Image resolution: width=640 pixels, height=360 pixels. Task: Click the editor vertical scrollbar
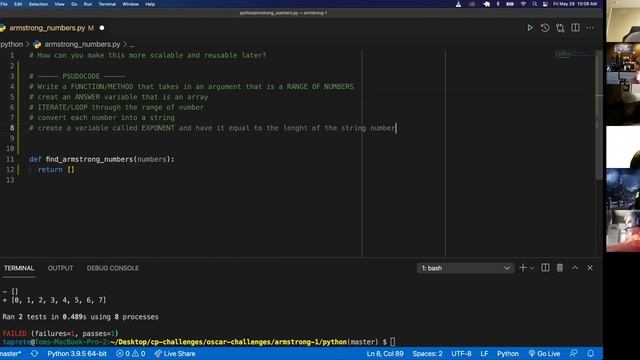point(599,114)
